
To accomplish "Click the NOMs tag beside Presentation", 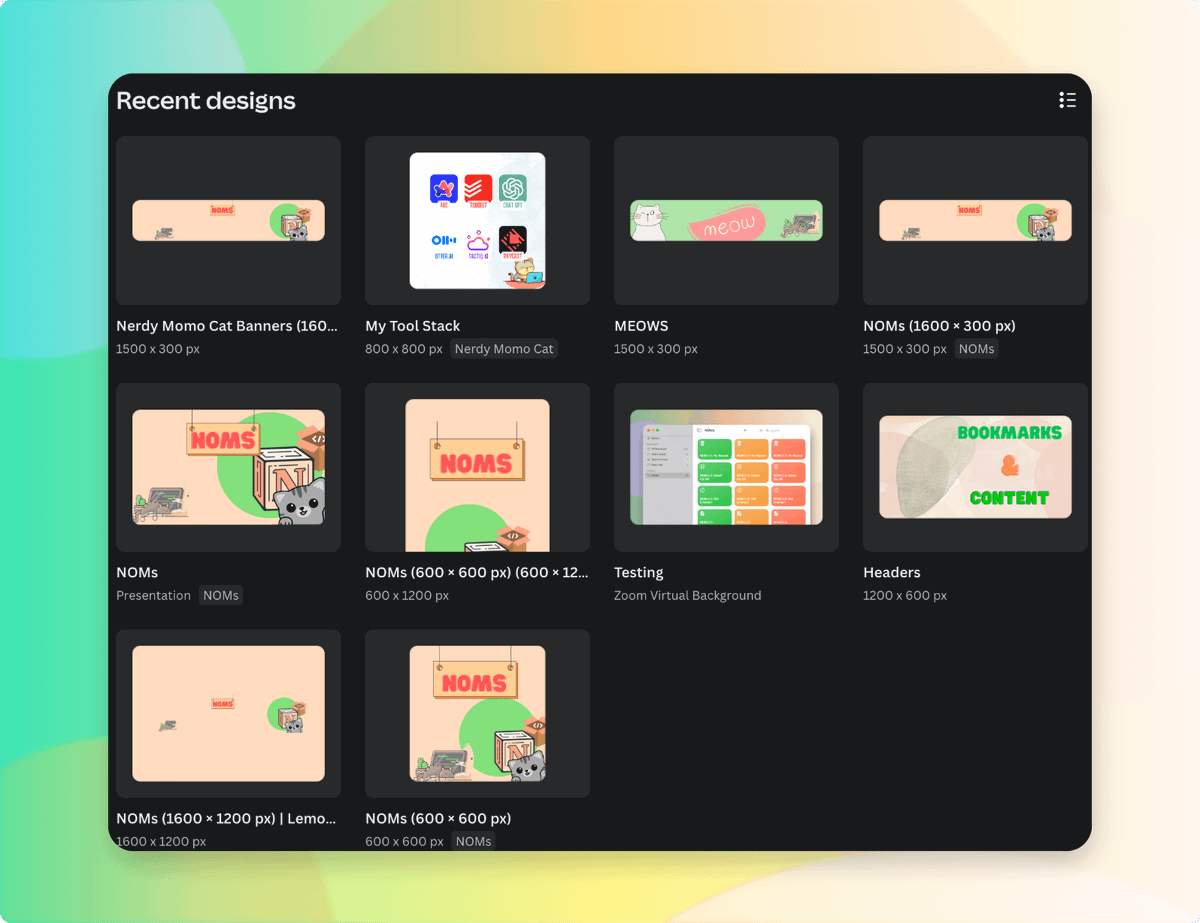I will [x=221, y=595].
